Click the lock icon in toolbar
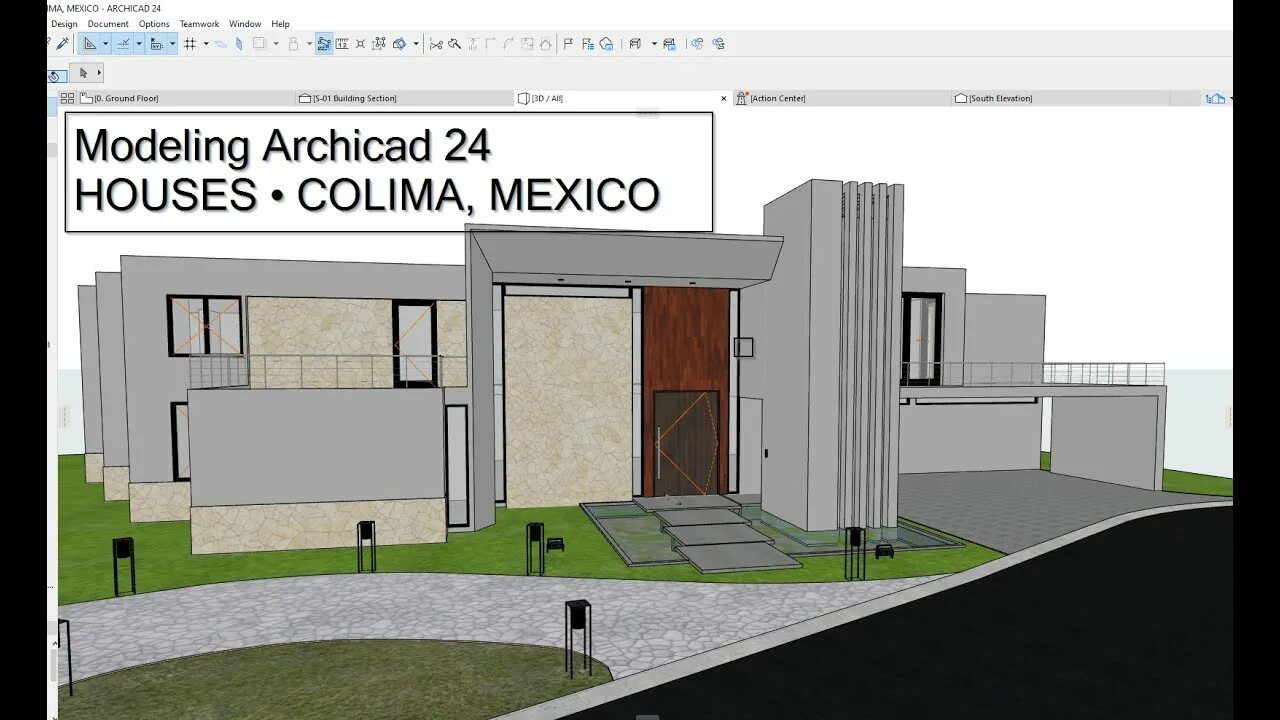 [293, 43]
